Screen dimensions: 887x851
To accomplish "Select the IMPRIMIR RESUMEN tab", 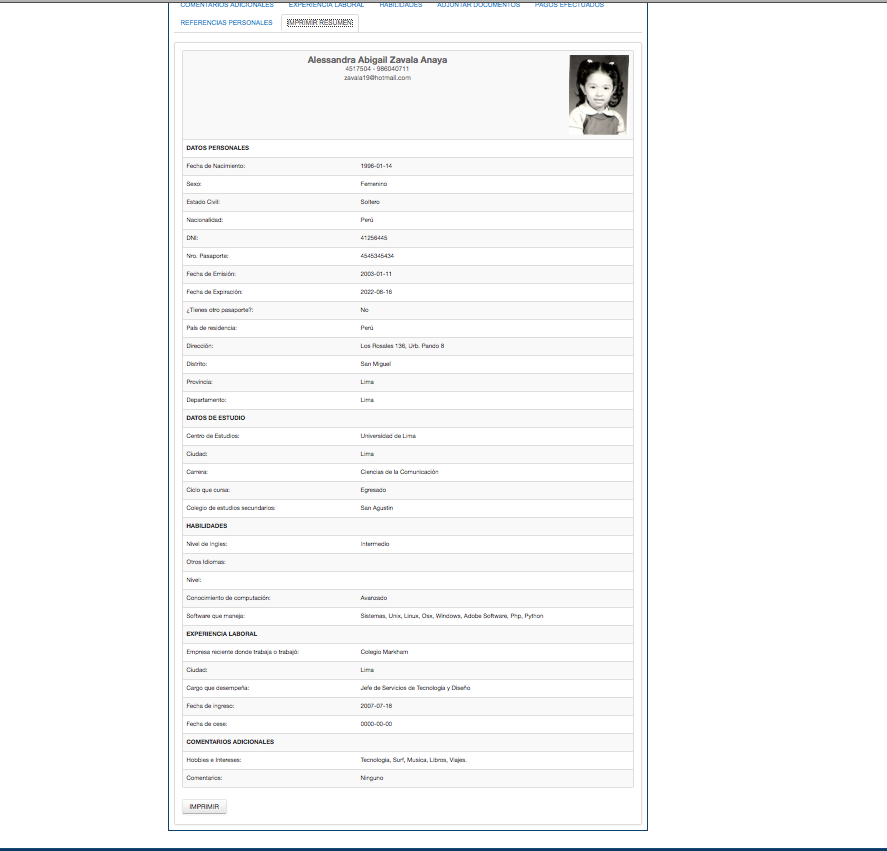I will [320, 23].
